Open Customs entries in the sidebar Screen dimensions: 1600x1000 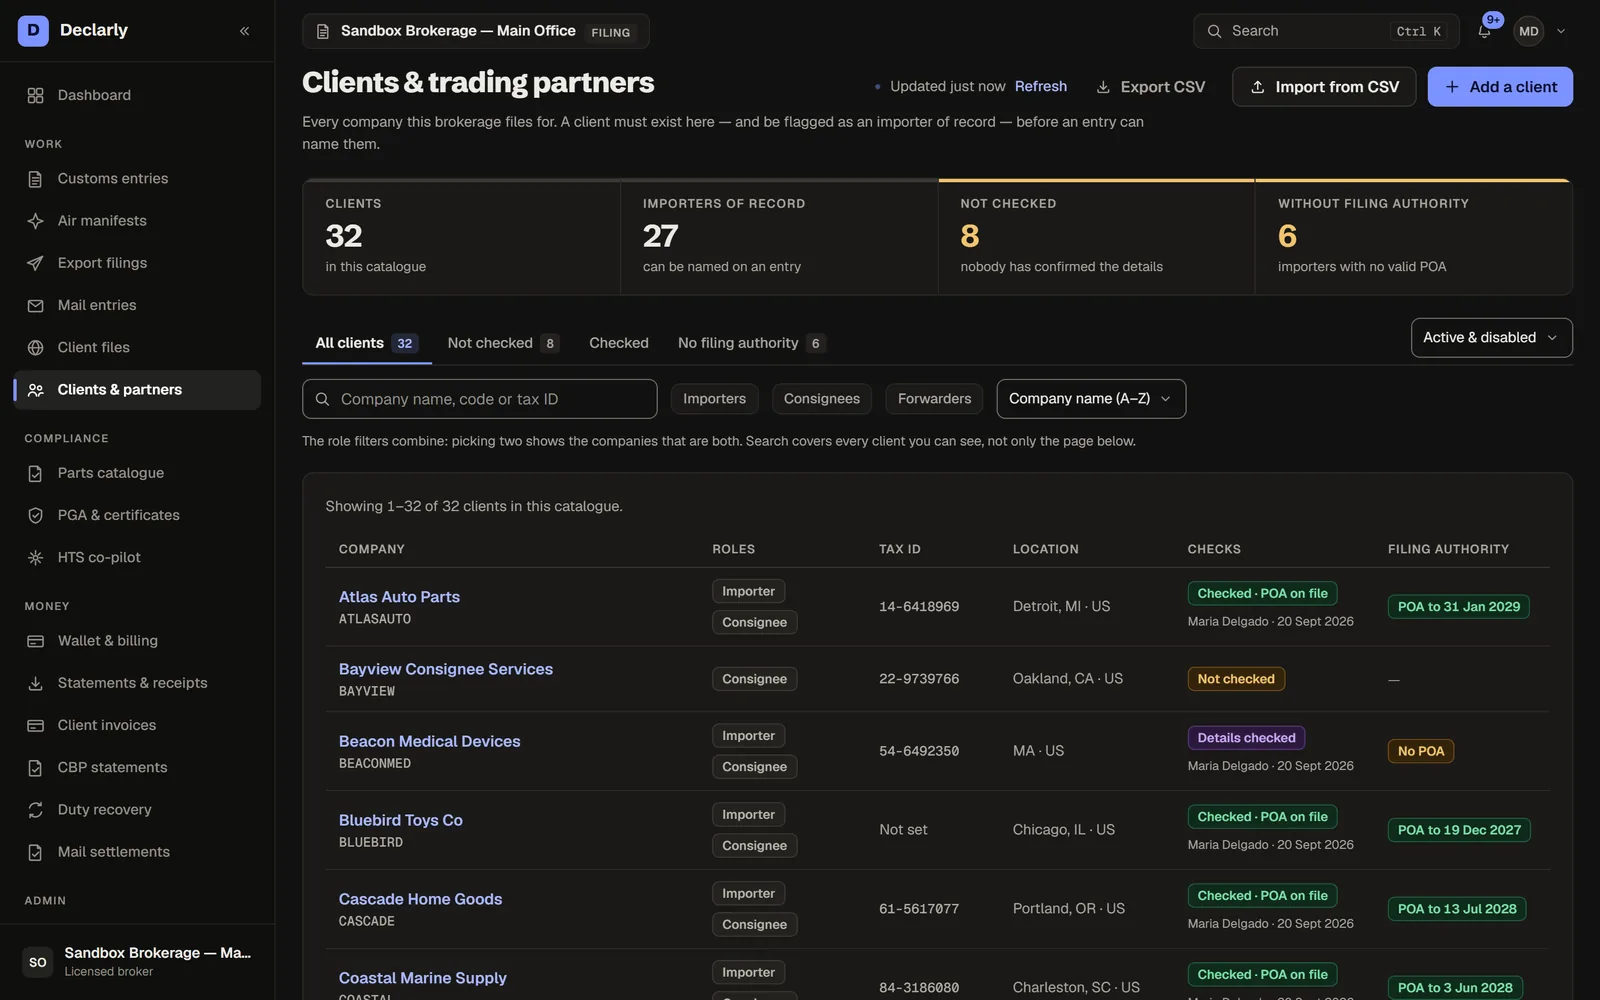click(137, 179)
